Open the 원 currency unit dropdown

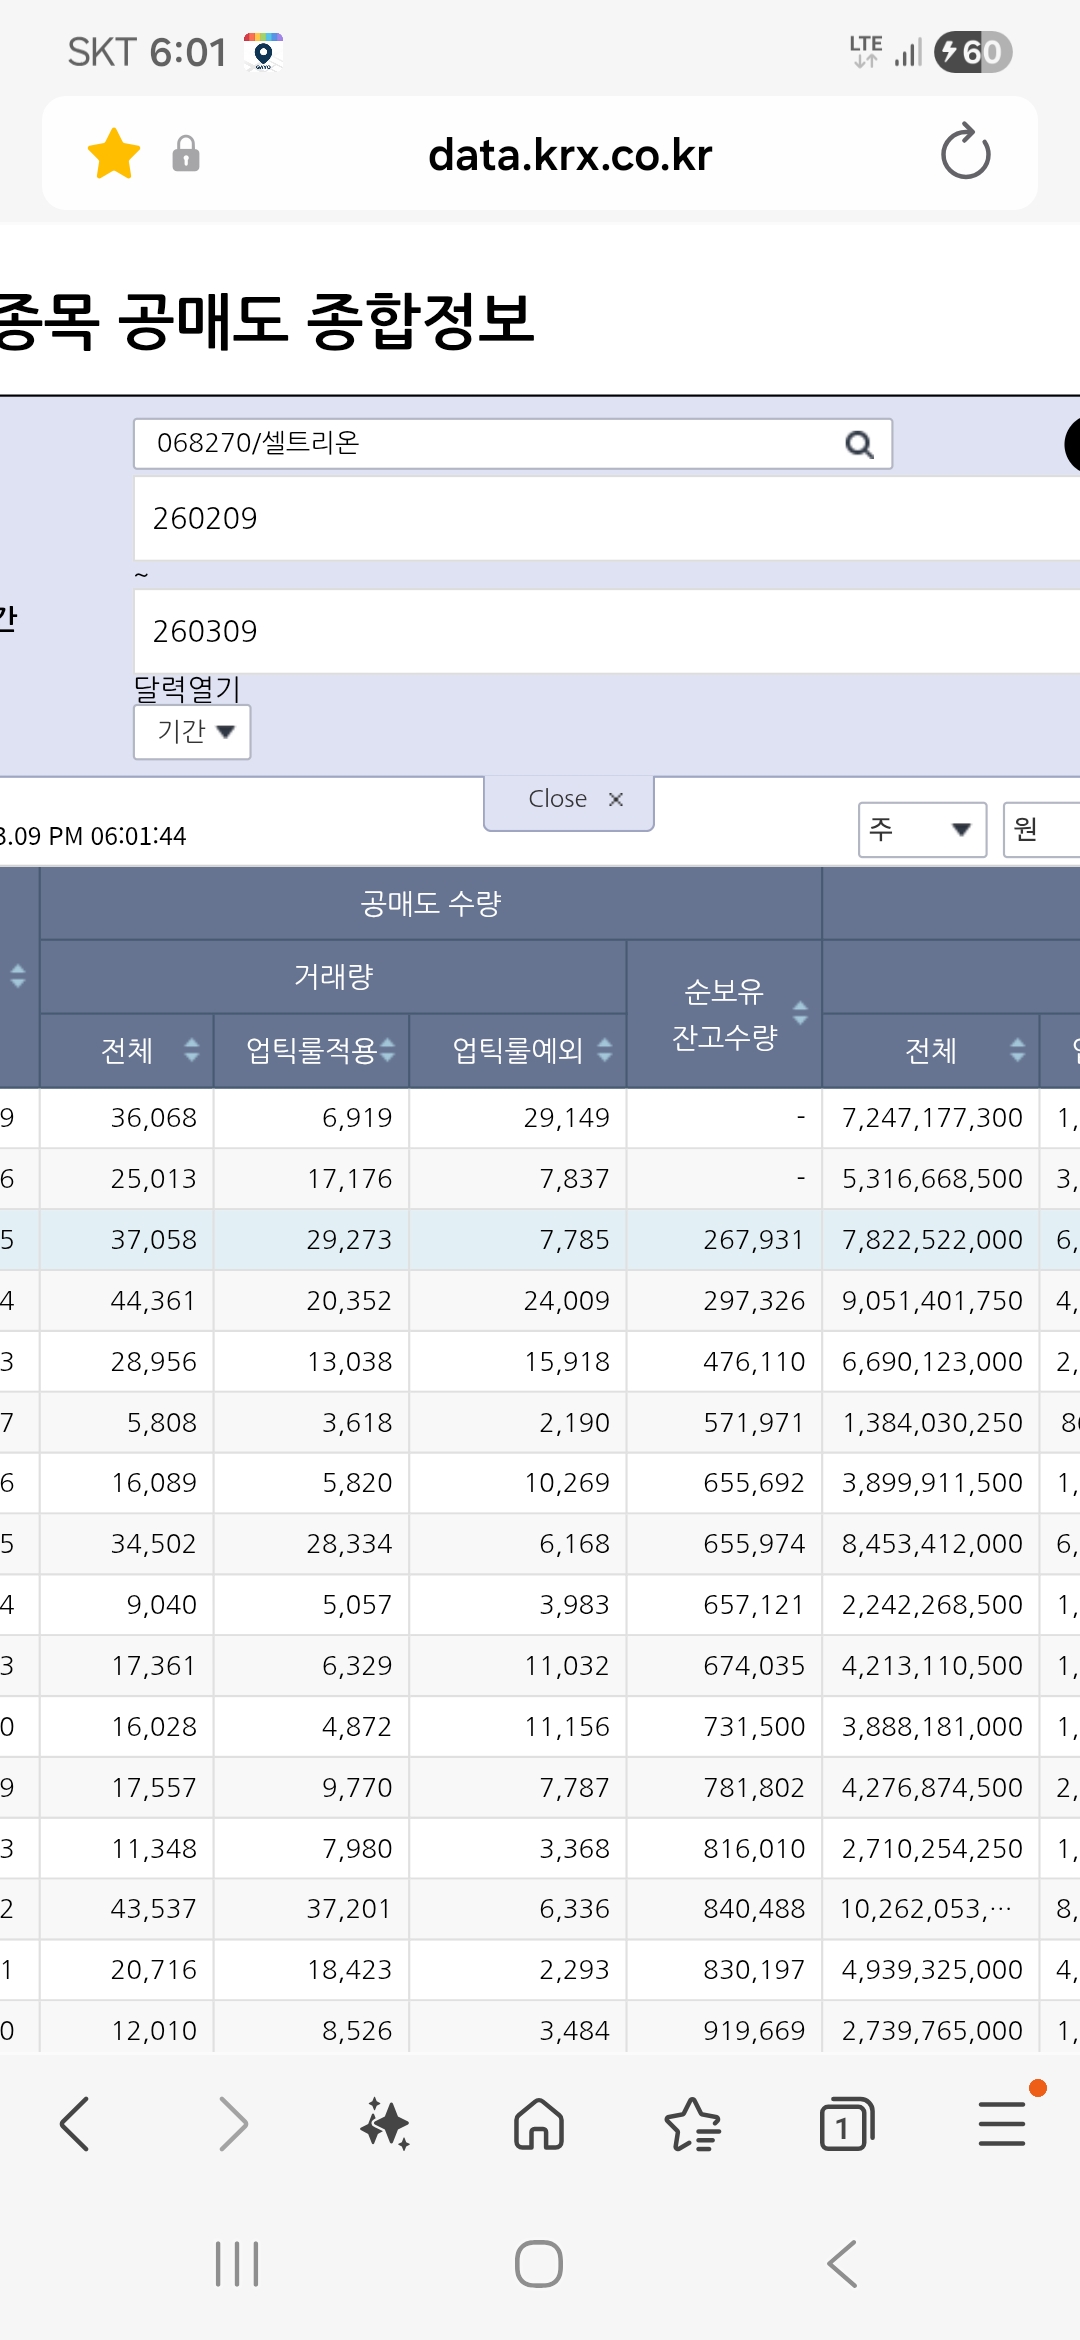pos(1041,829)
